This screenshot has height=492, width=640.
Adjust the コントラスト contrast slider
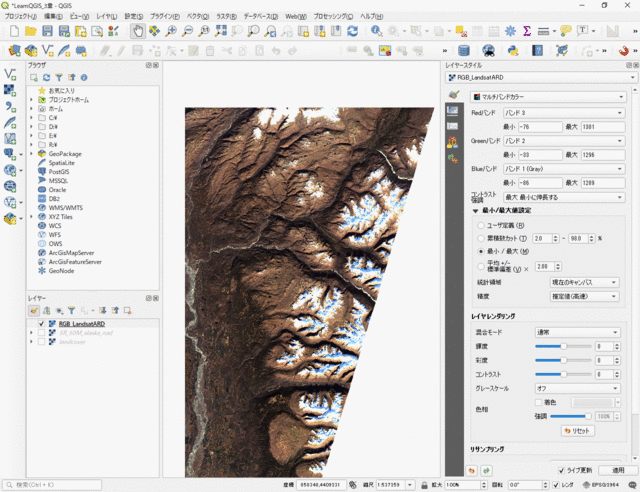click(563, 374)
